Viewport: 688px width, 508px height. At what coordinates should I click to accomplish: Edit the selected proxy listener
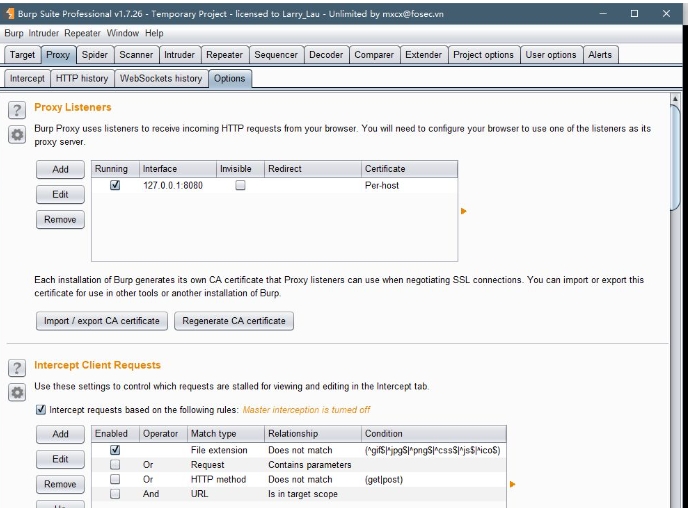[x=60, y=194]
